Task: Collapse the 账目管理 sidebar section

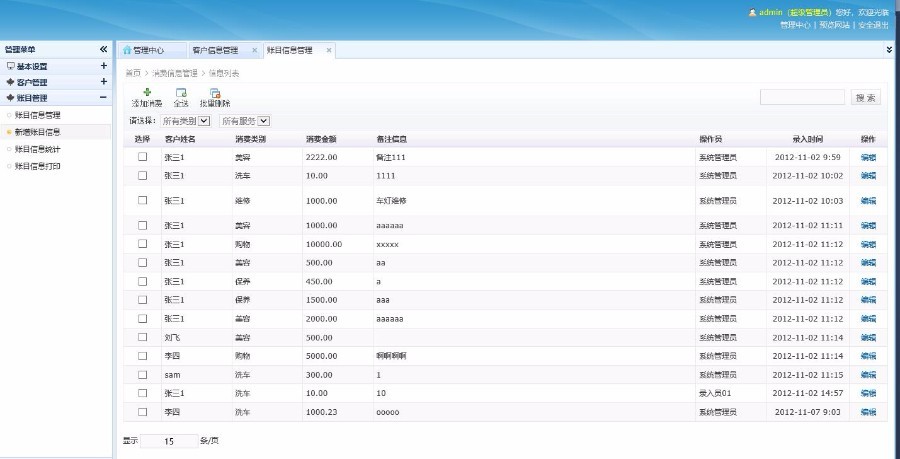Action: (103, 98)
